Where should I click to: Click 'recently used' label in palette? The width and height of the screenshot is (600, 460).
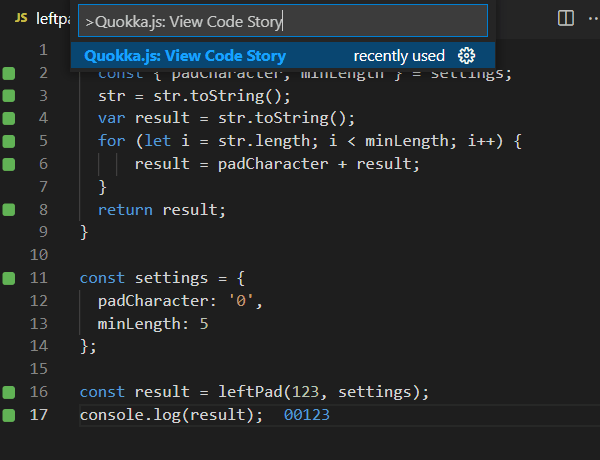(399, 56)
